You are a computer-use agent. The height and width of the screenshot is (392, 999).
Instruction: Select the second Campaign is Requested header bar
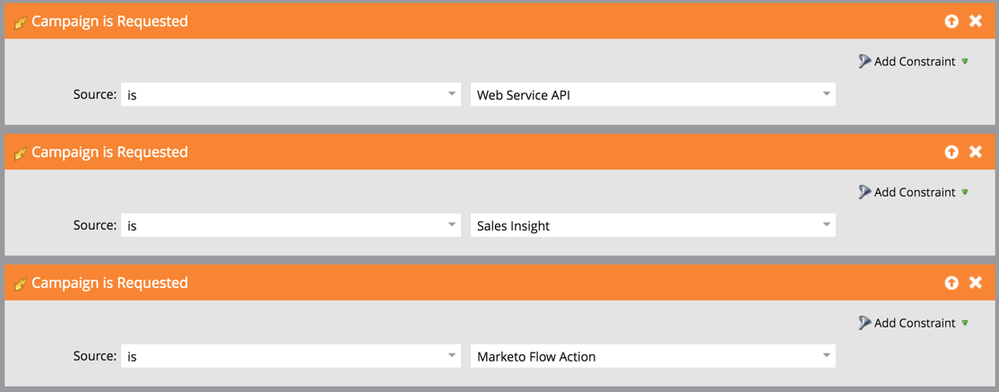499,152
